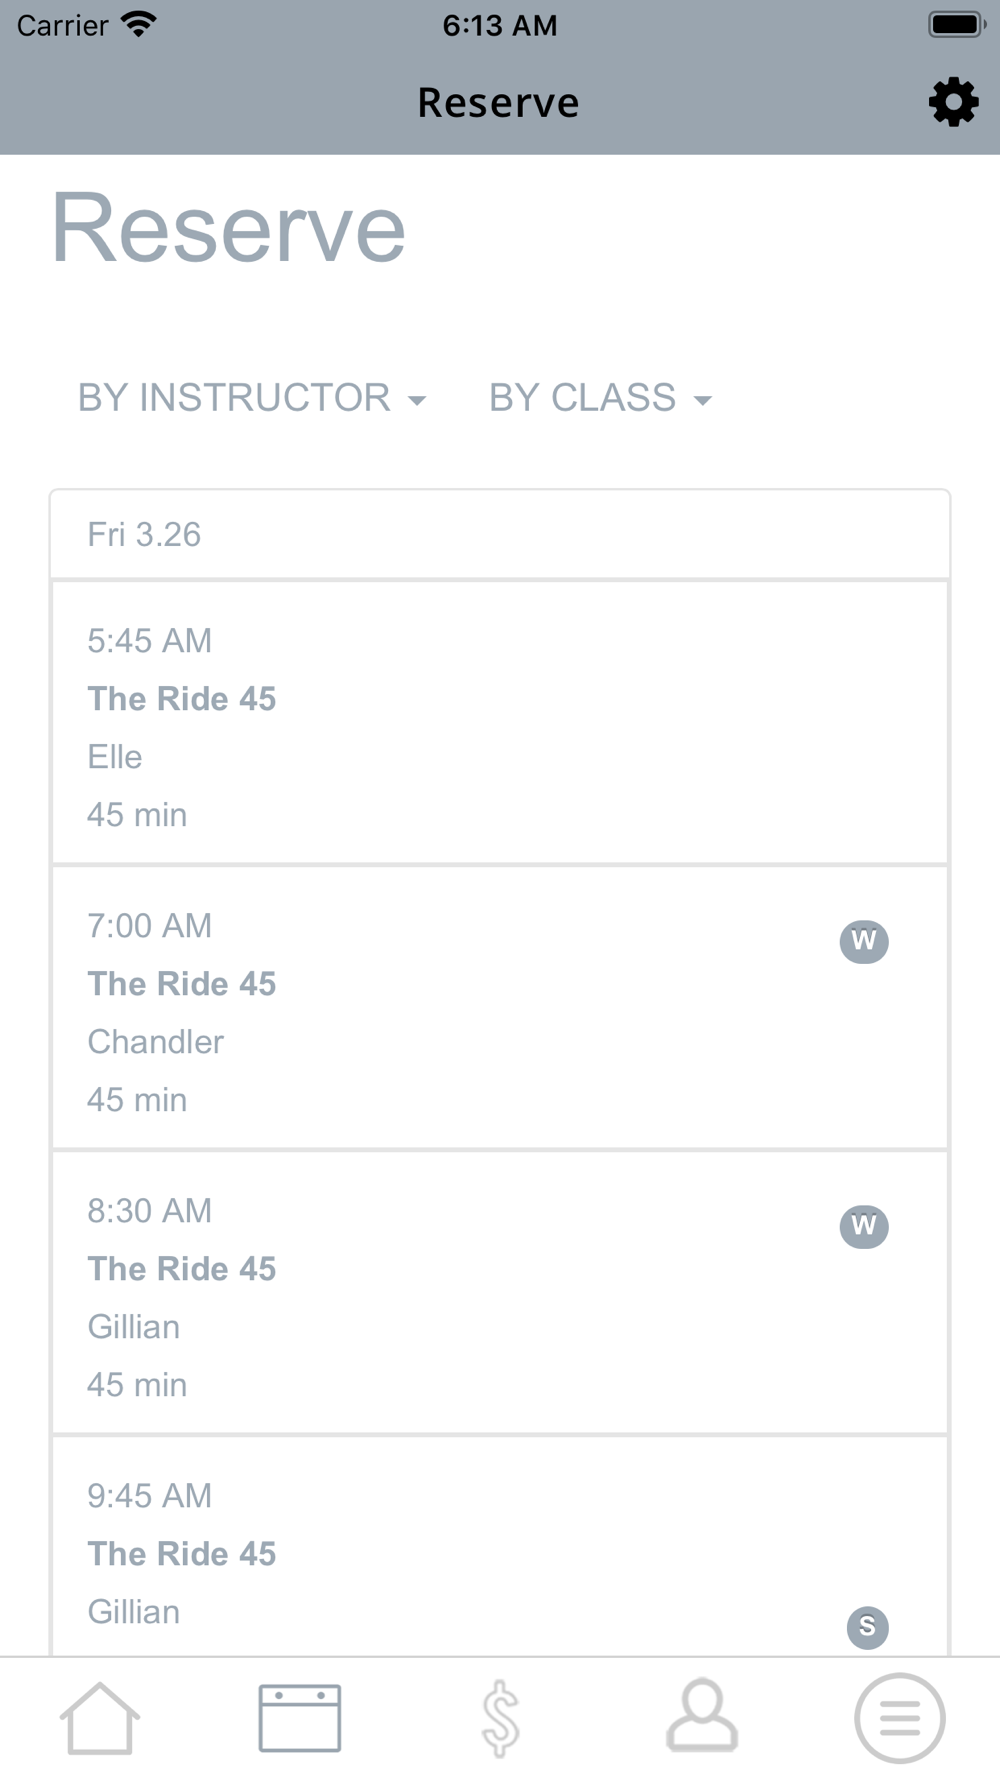
Task: Click the caret arrow beside BY CLASS
Action: [703, 401]
